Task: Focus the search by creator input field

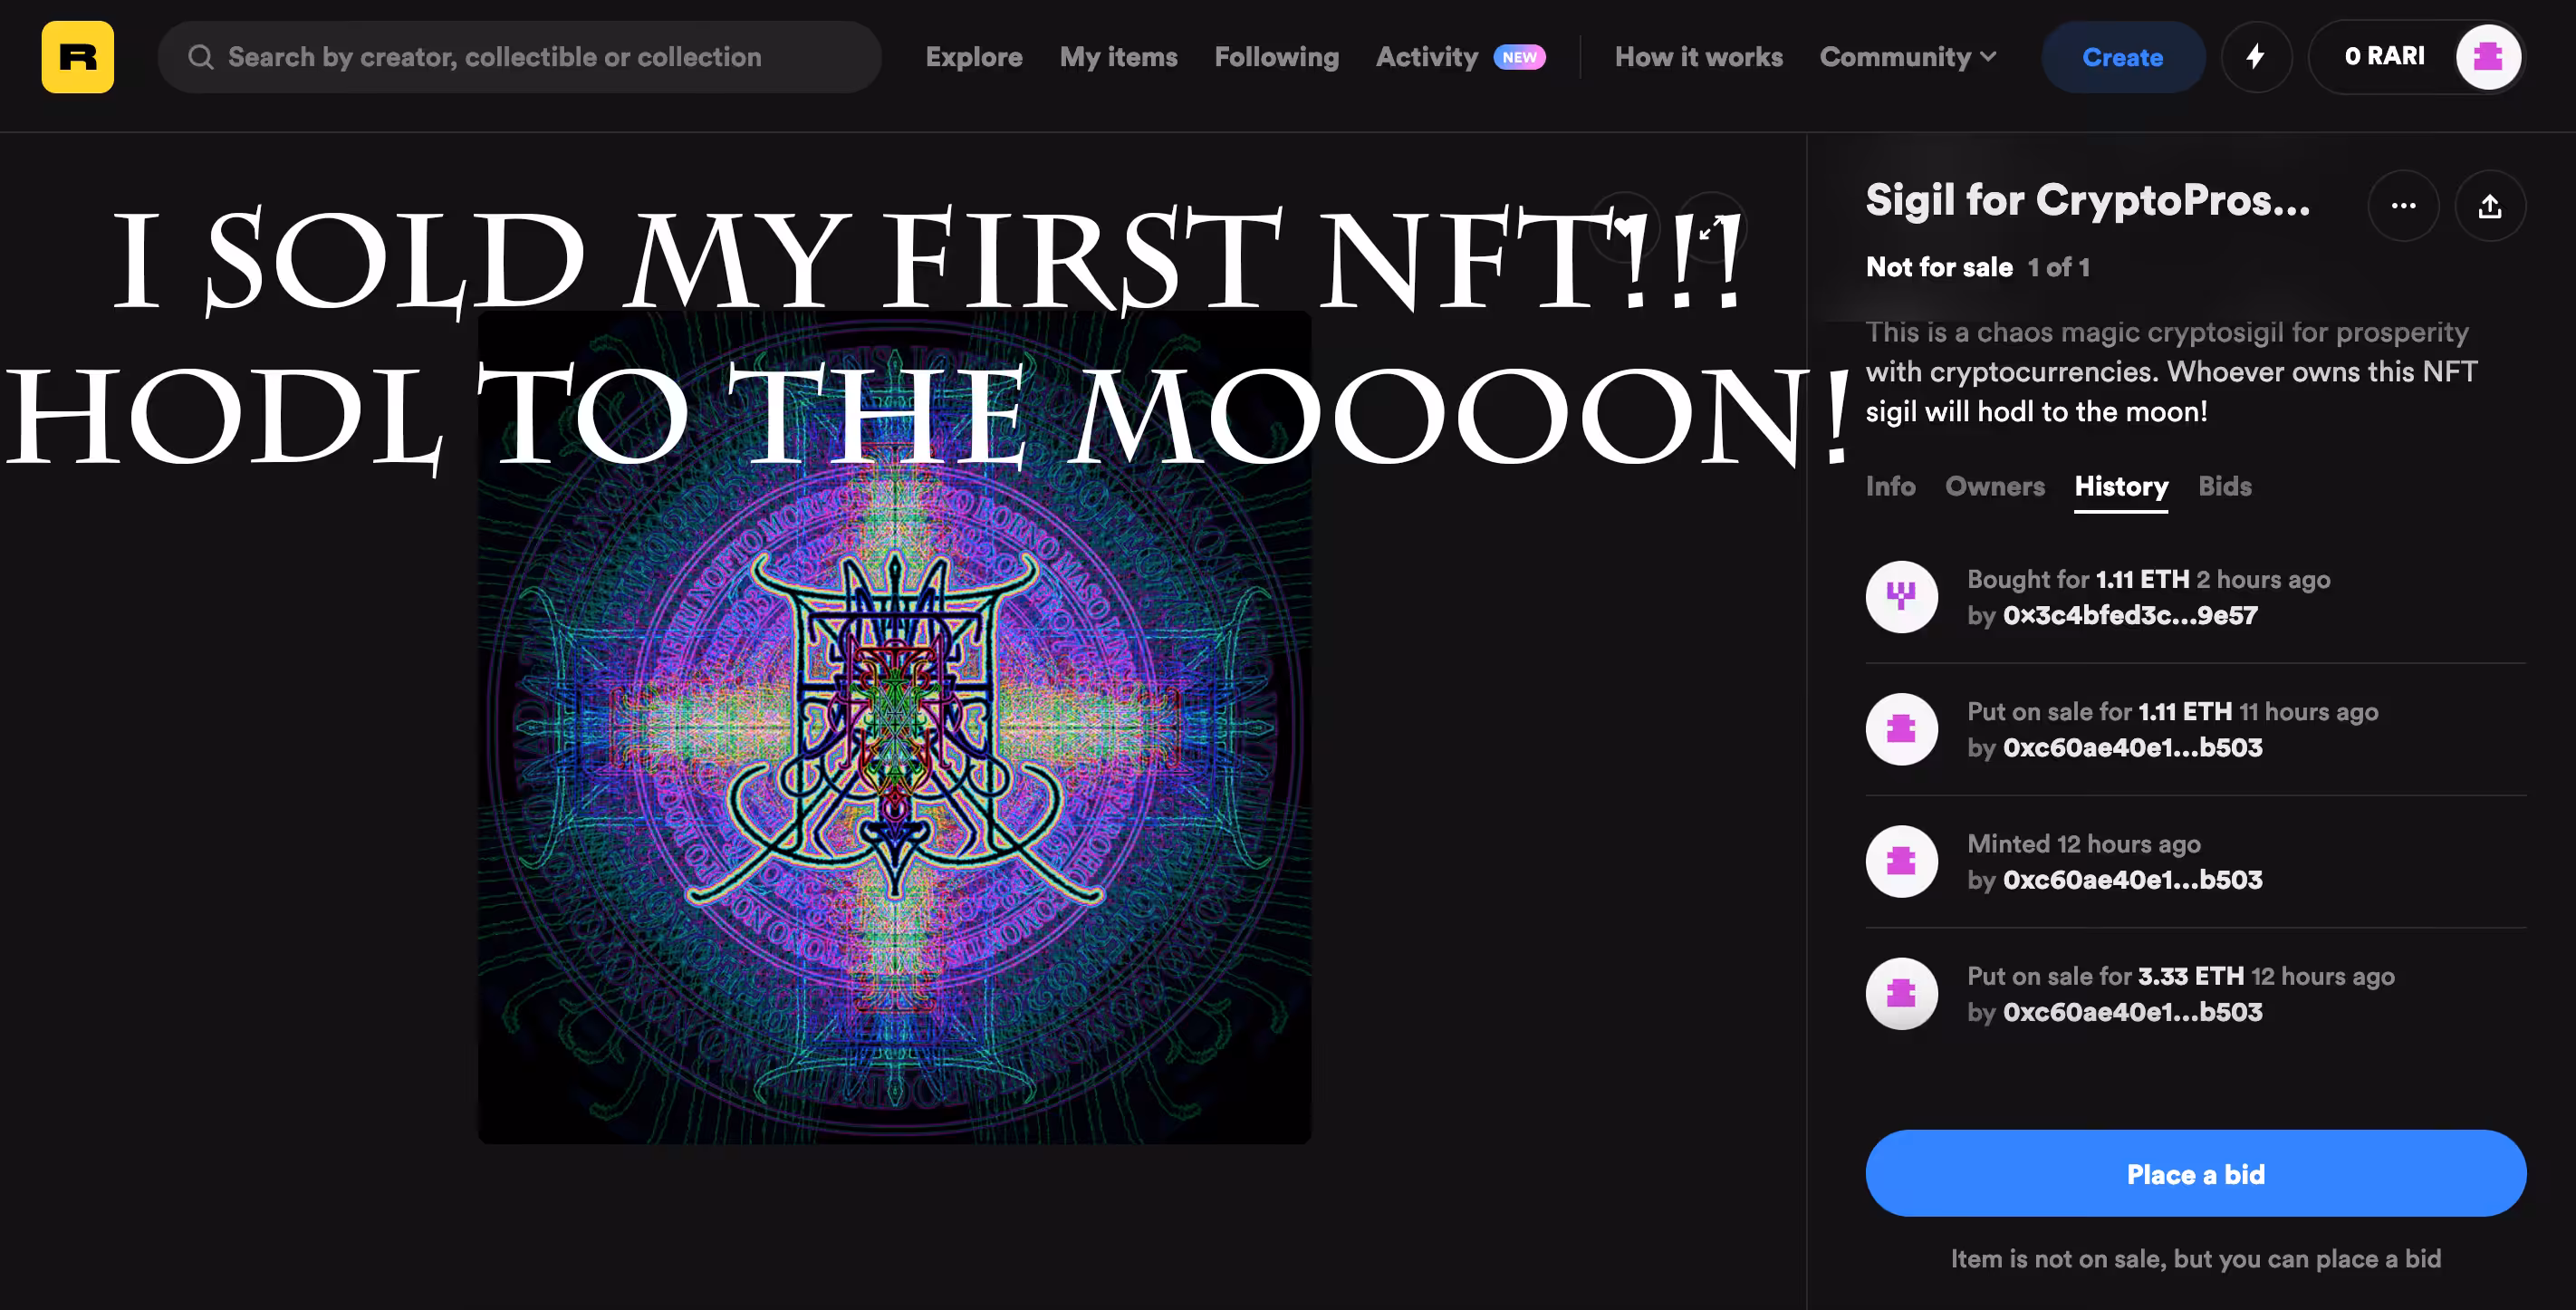Action: (519, 57)
